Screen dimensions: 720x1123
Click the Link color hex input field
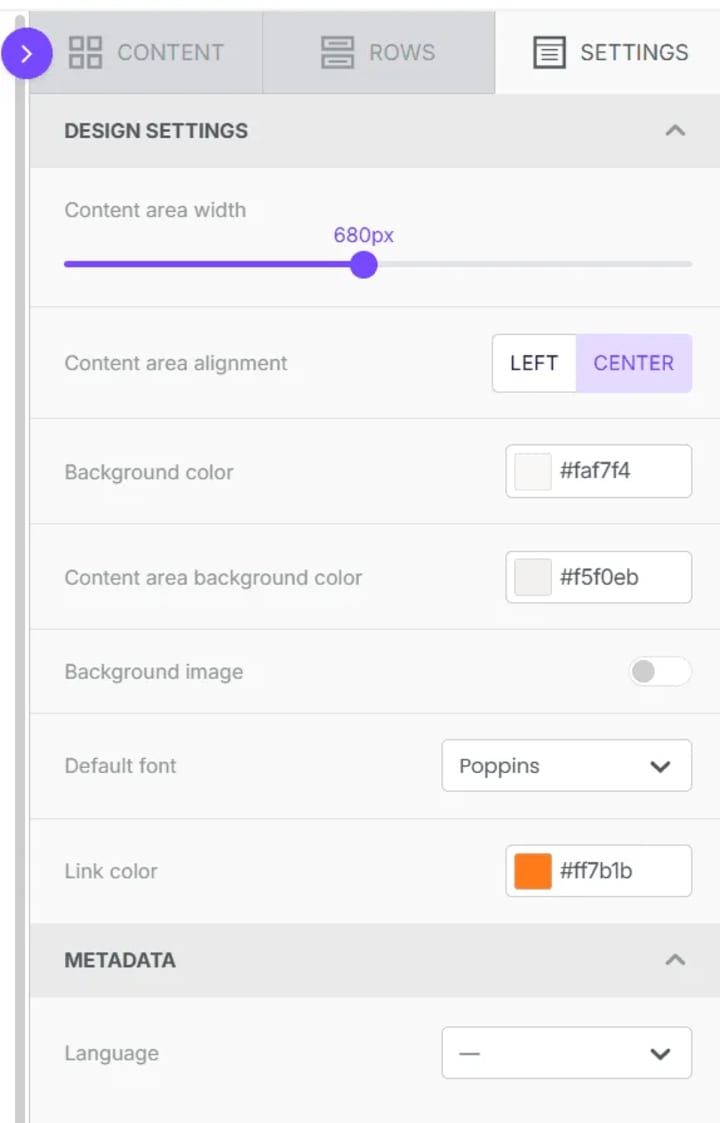(x=620, y=871)
